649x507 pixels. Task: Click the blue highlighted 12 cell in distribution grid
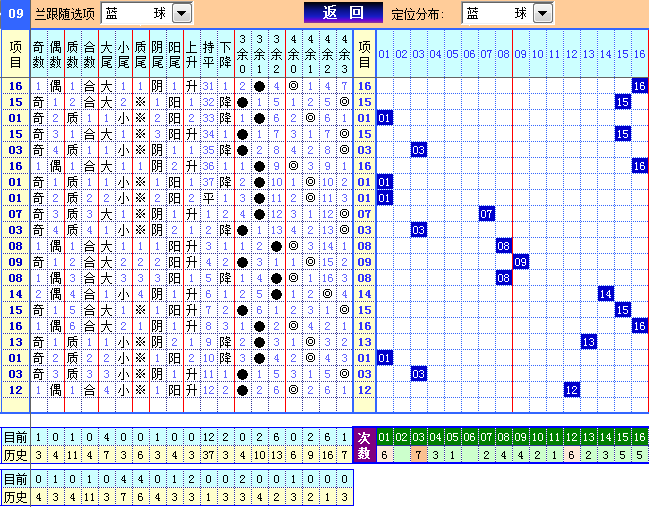(572, 390)
